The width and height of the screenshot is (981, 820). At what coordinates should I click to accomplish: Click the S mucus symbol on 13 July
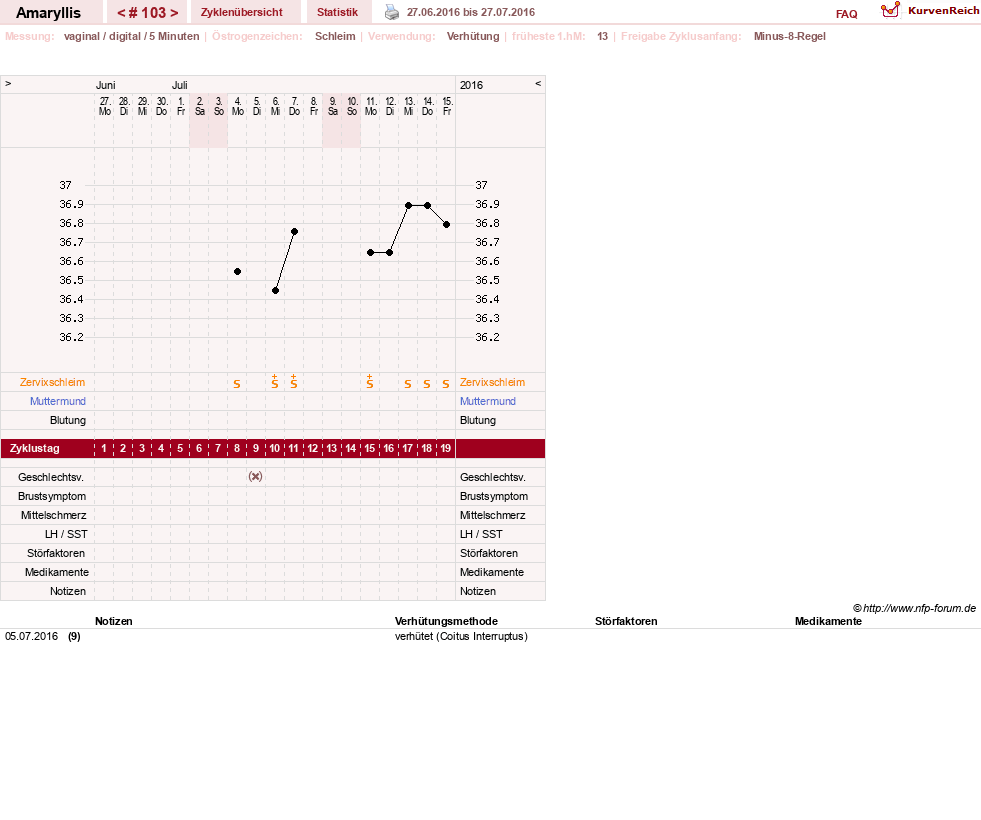(408, 384)
